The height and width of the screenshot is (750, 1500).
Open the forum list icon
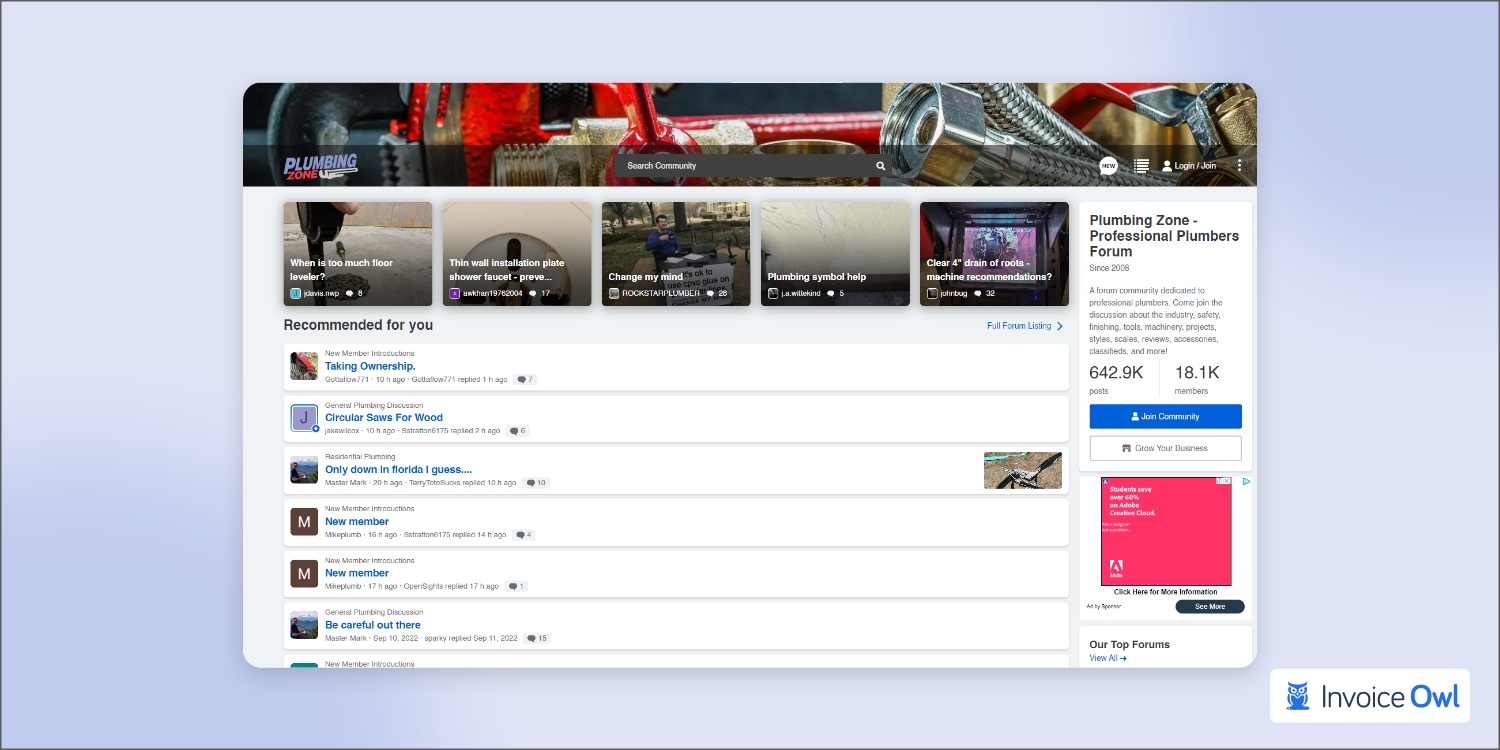point(1141,166)
